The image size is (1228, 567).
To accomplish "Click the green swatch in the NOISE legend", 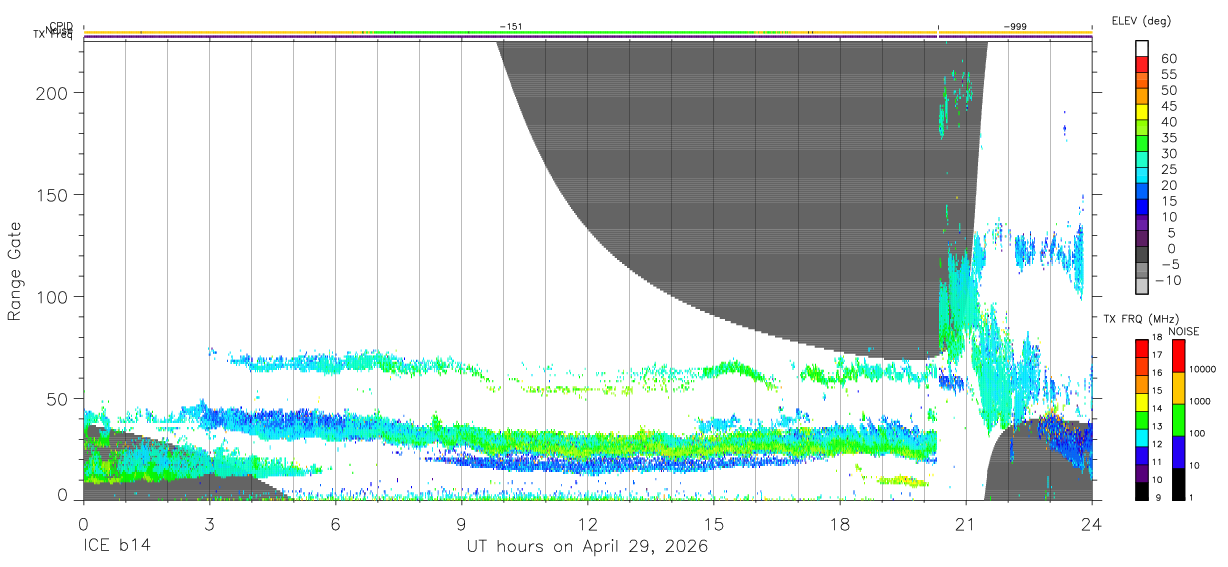I will point(1178,420).
